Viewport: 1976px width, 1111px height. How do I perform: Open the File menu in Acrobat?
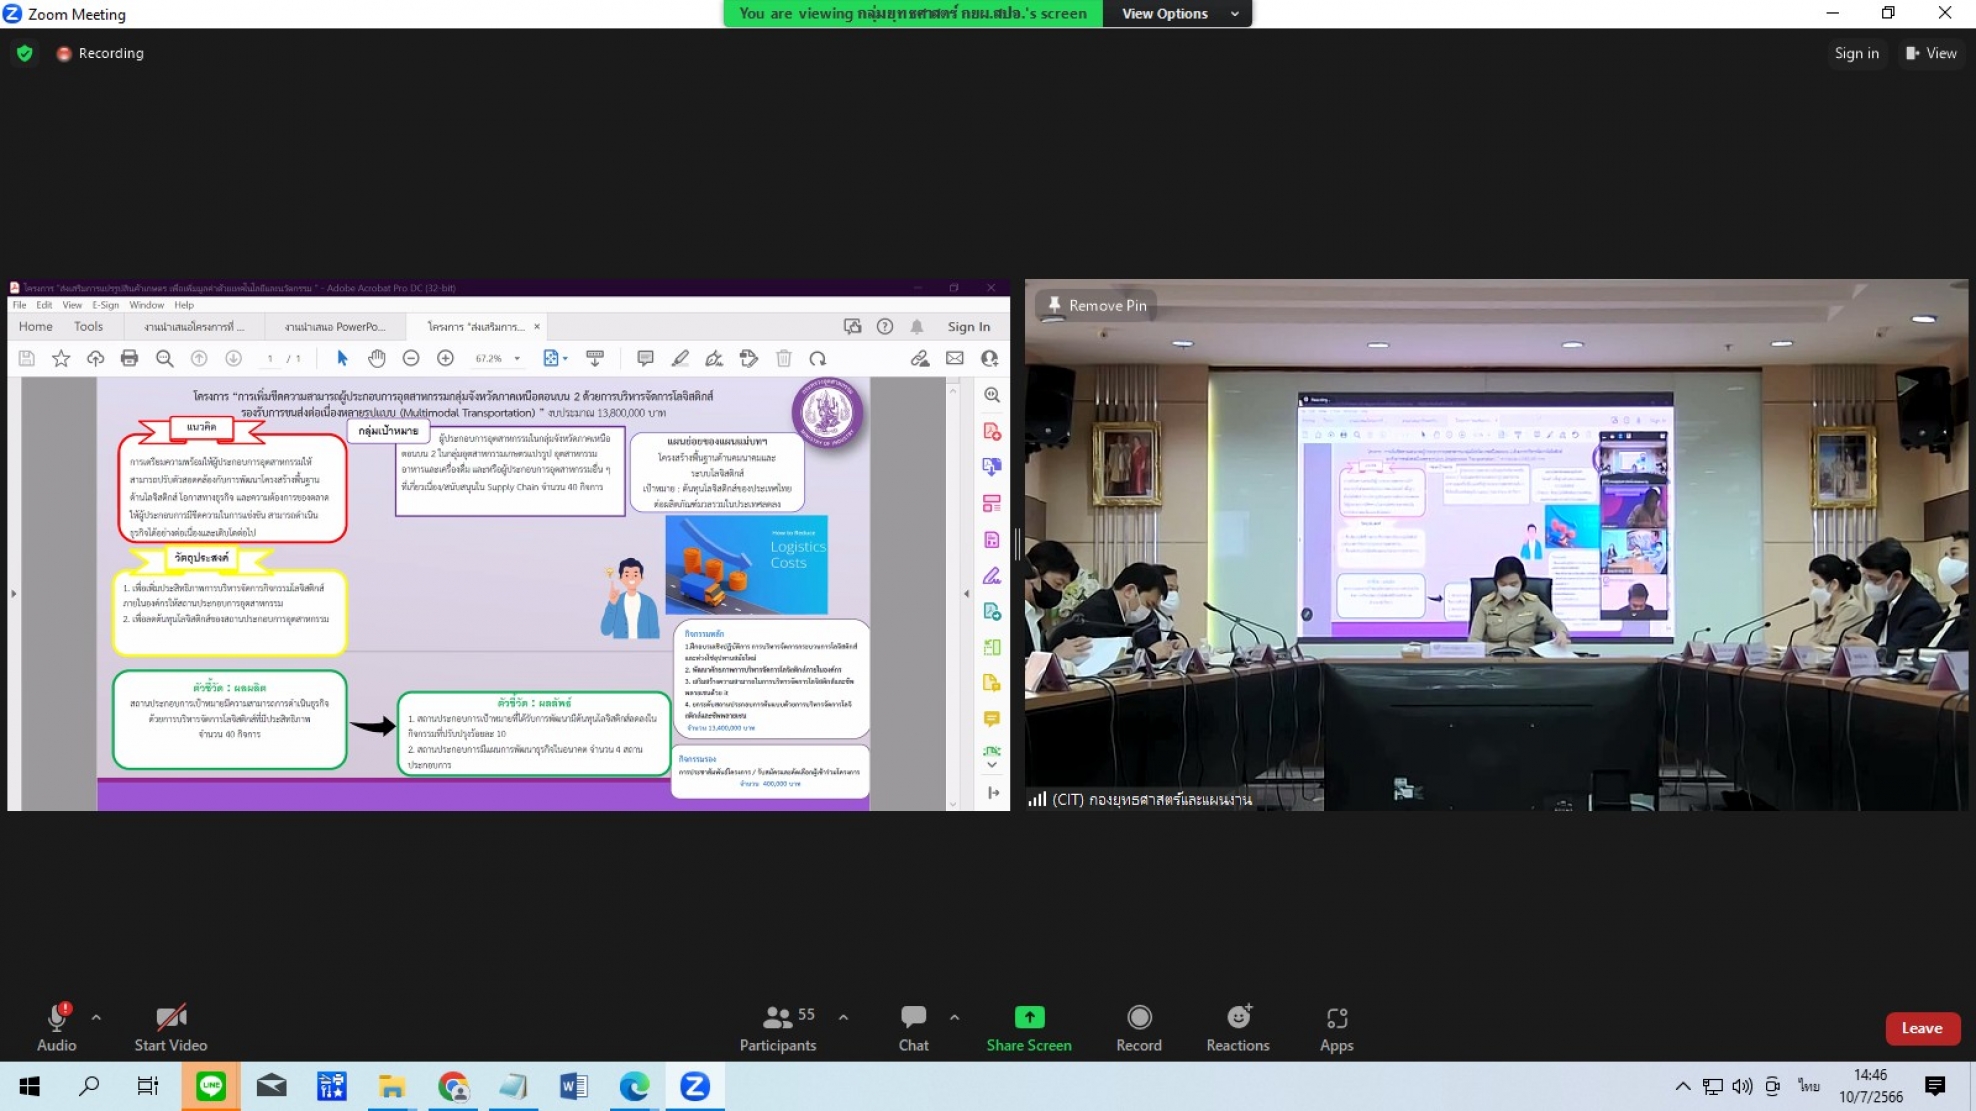click(x=19, y=305)
